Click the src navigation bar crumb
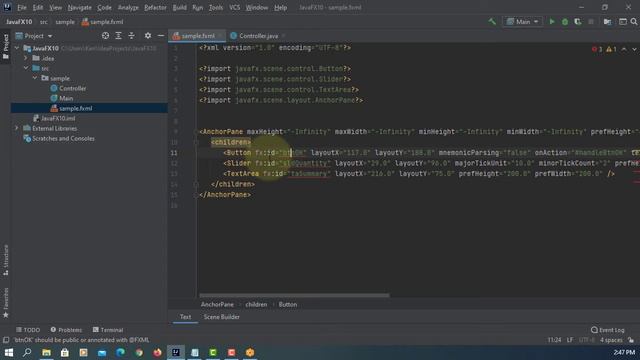Viewport: 640px width, 360px height. click(x=44, y=22)
